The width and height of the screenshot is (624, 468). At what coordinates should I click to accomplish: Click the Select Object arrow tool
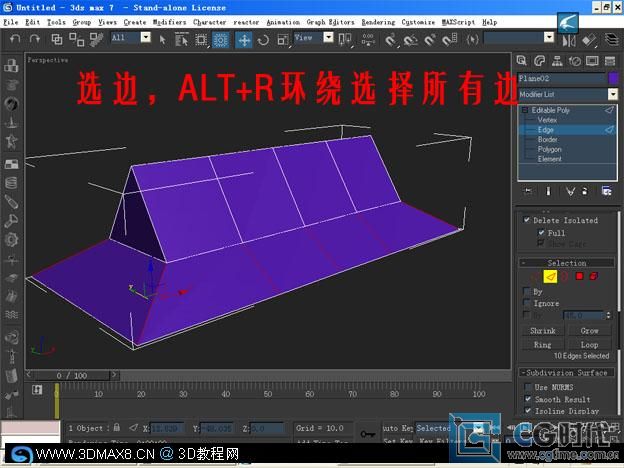click(163, 39)
